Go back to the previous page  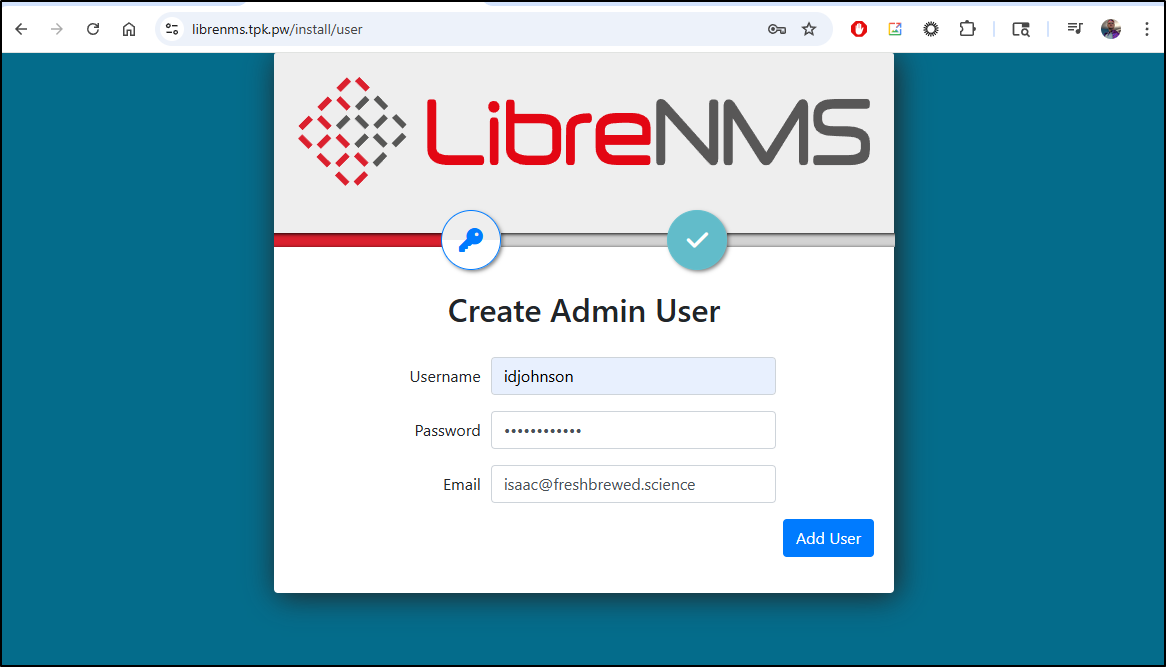coord(21,29)
